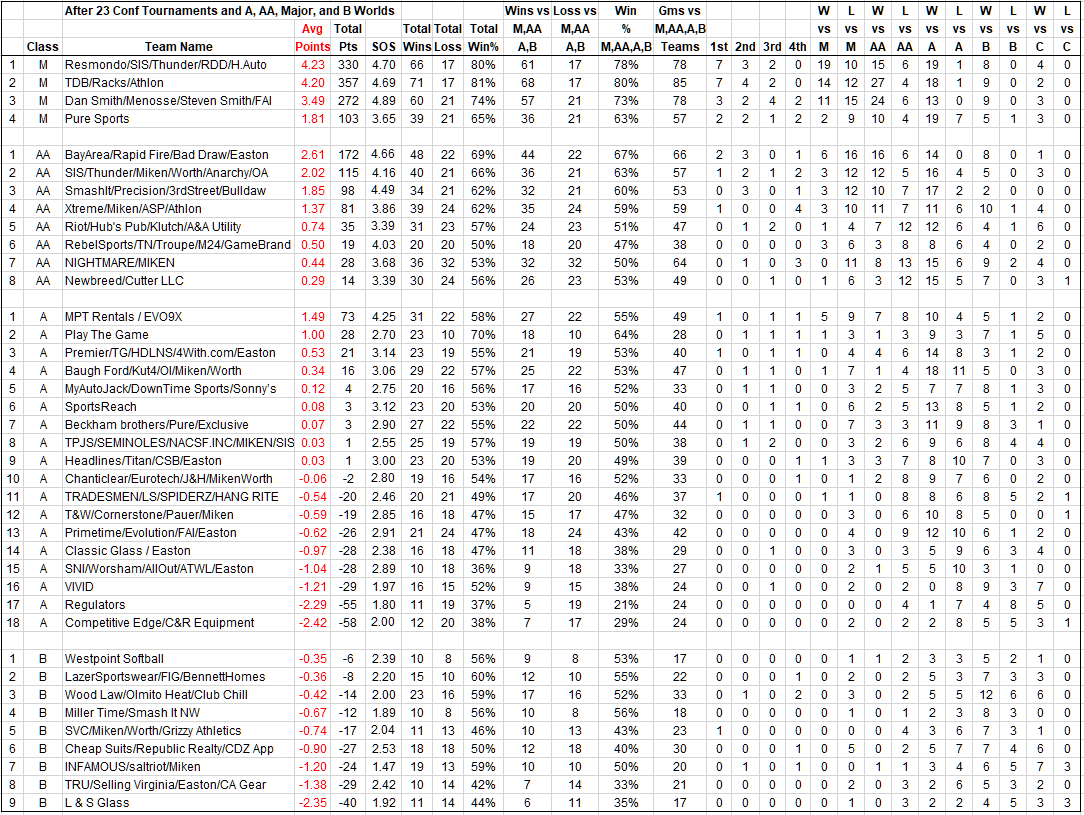The image size is (1084, 815).
Task: Select the '4.89' SOS value
Action: [x=384, y=101]
